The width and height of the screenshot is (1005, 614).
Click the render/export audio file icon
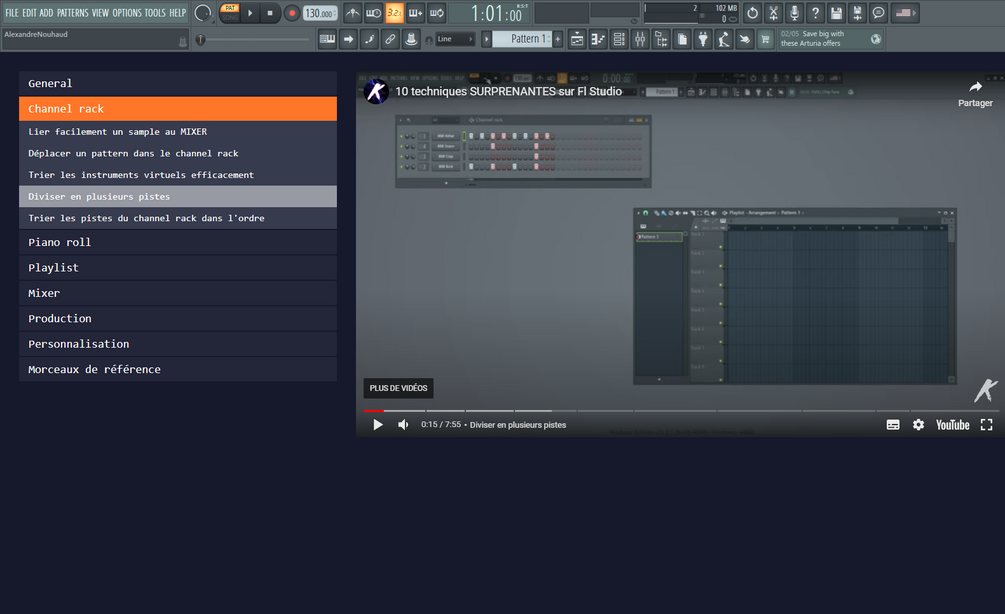858,13
